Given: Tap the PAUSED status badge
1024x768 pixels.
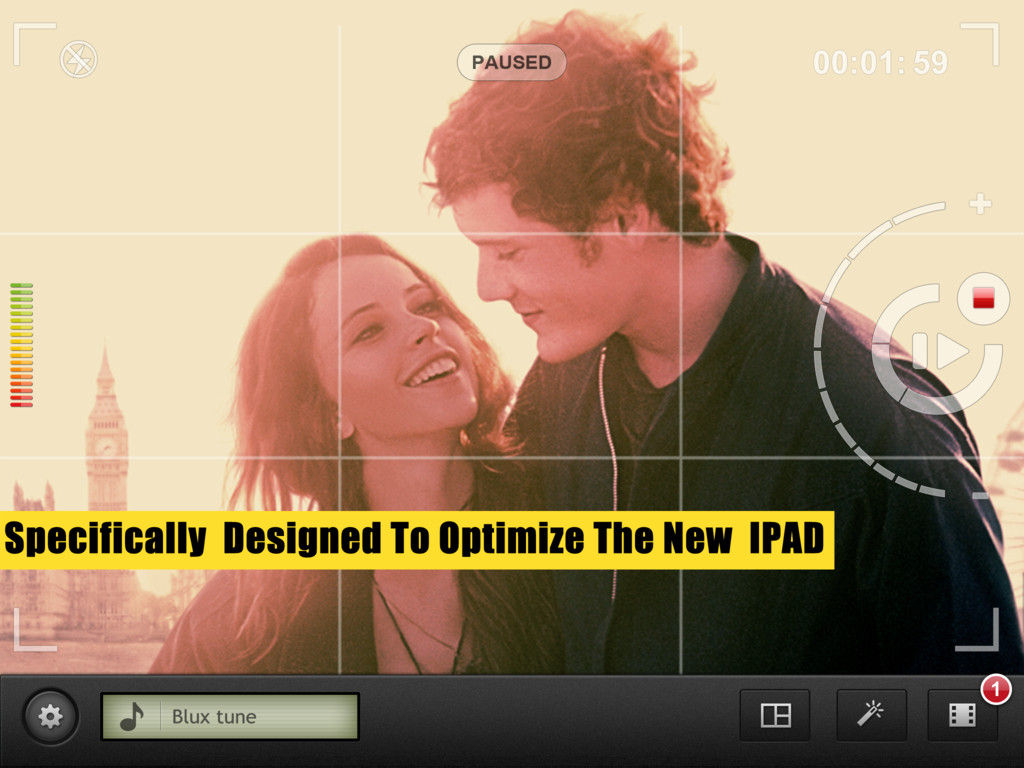Looking at the screenshot, I should 511,62.
